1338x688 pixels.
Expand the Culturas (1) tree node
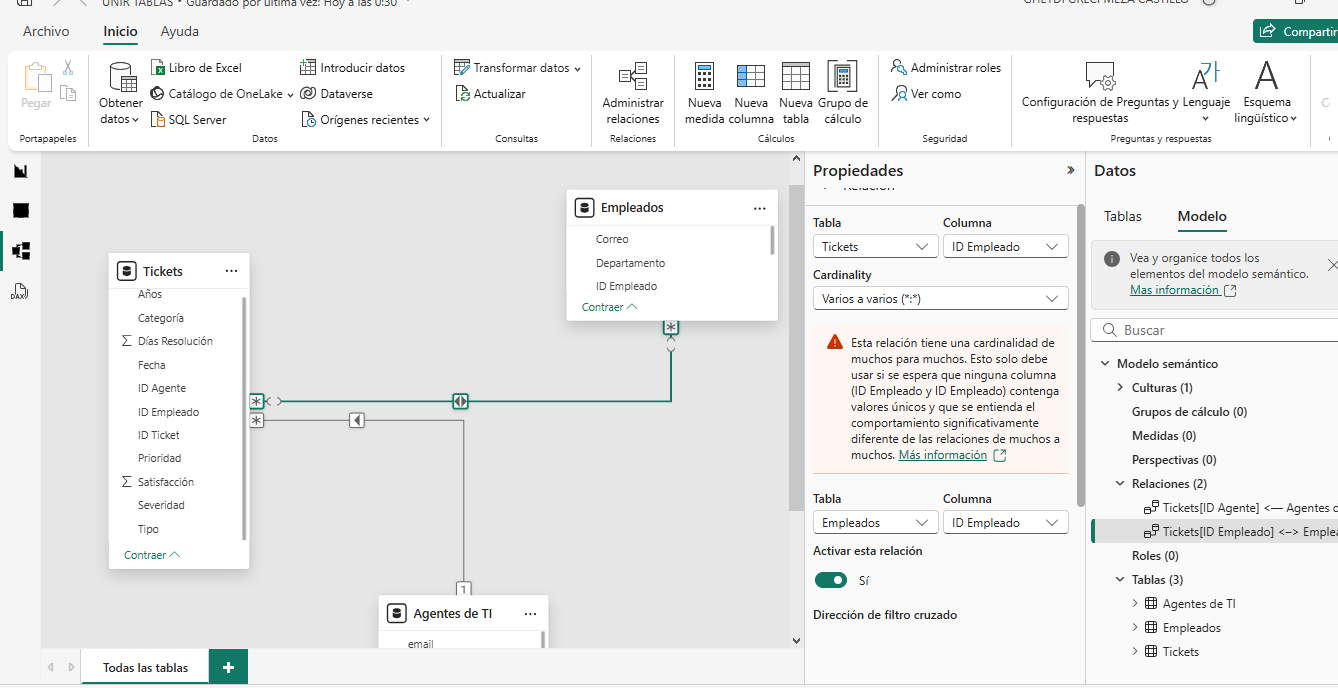(1120, 388)
